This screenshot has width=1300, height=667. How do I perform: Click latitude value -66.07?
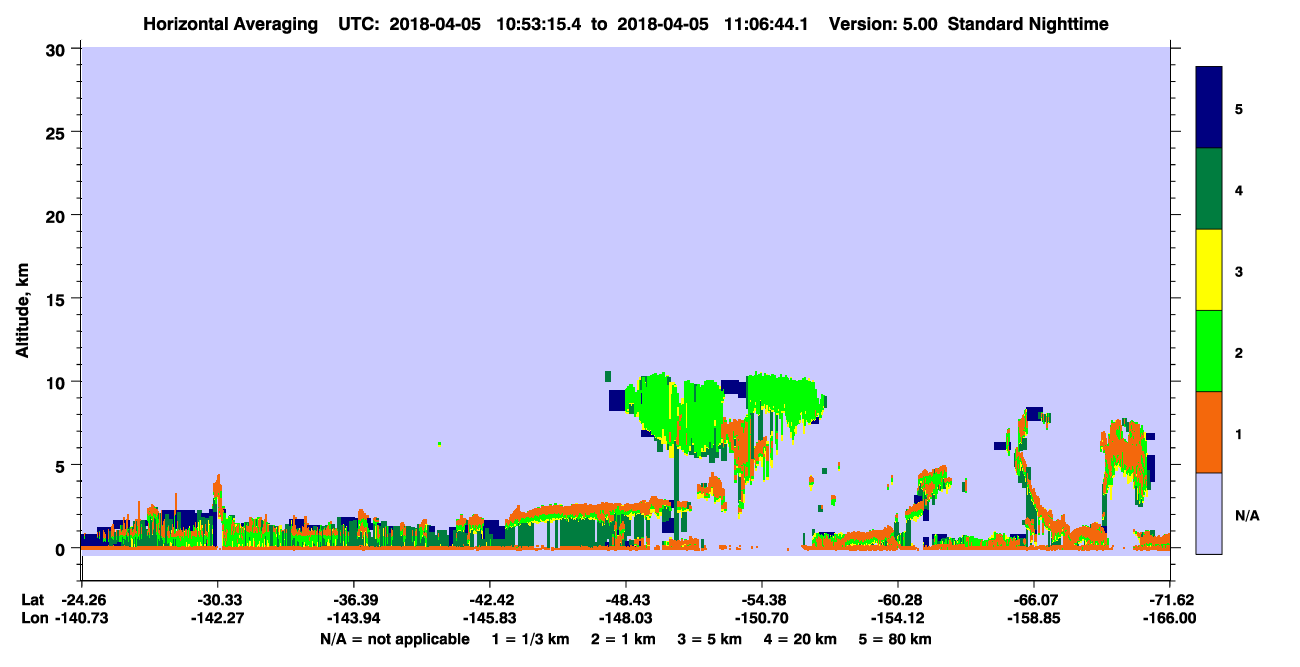[x=1033, y=600]
